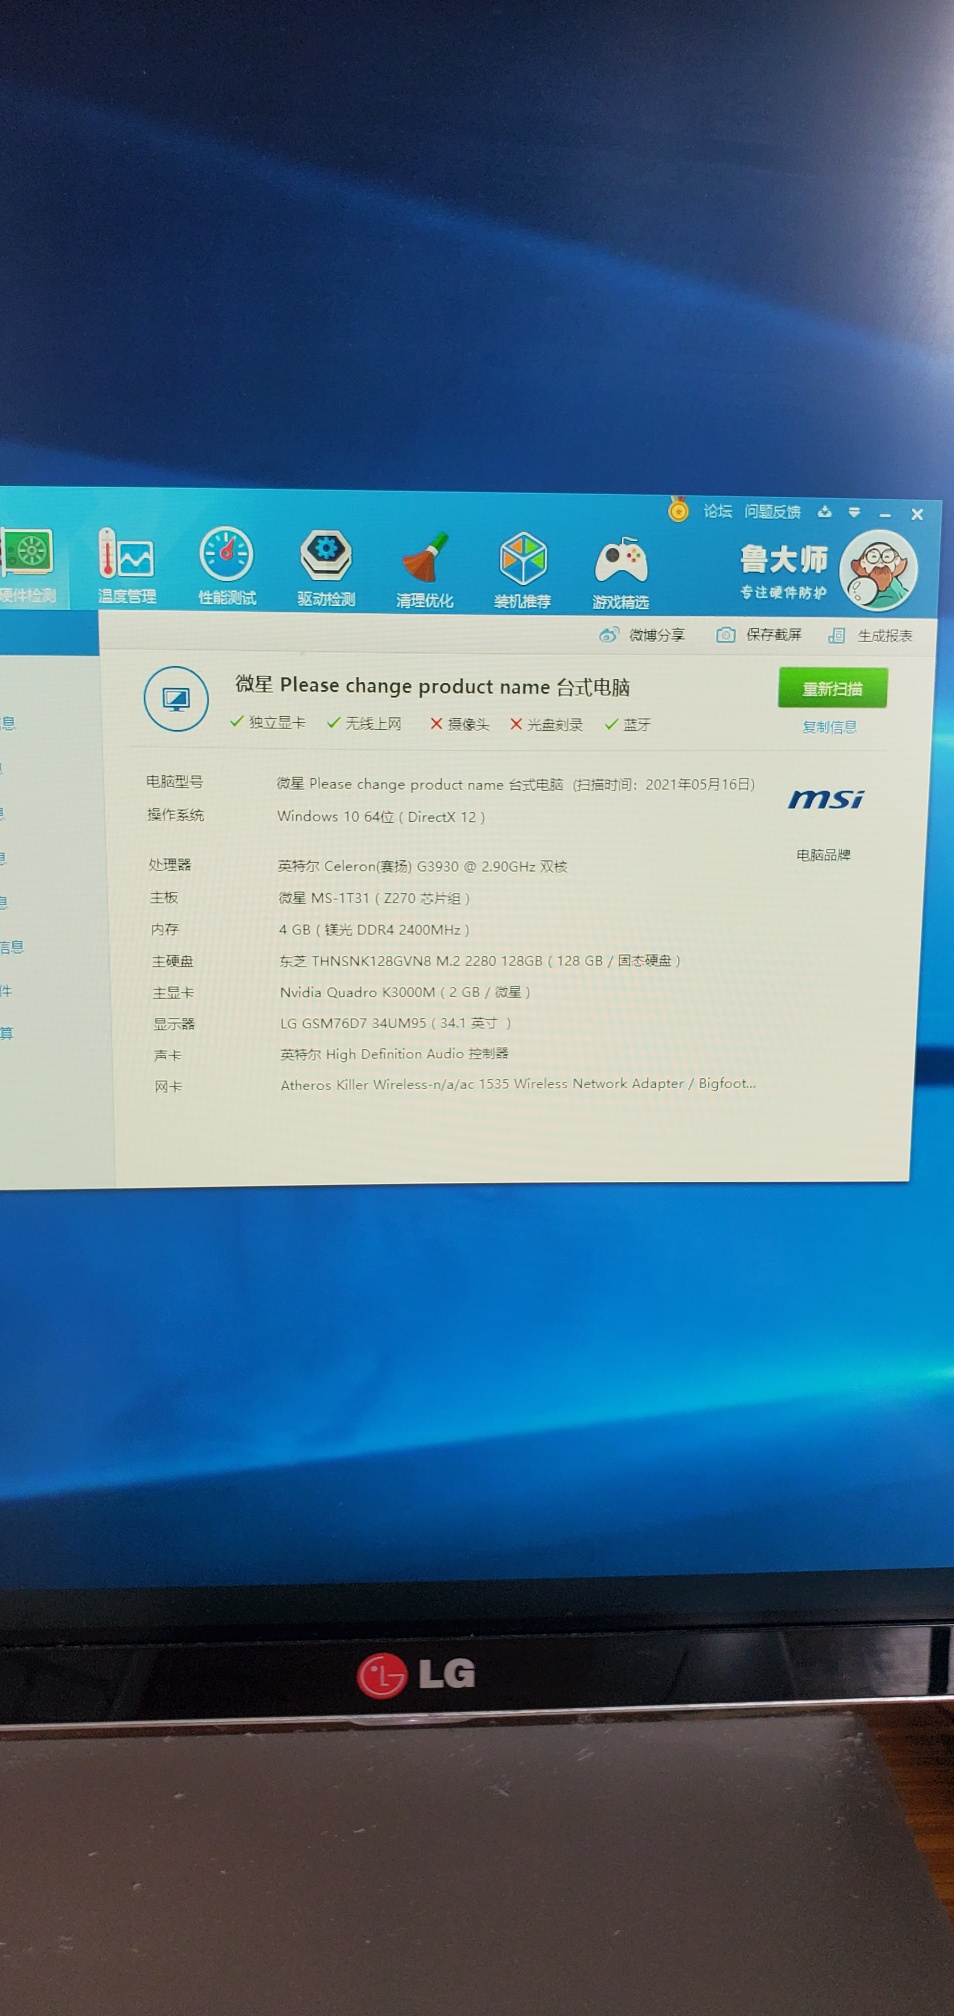Click the 独立显卡 status item
The height and width of the screenshot is (2016, 954).
point(268,722)
